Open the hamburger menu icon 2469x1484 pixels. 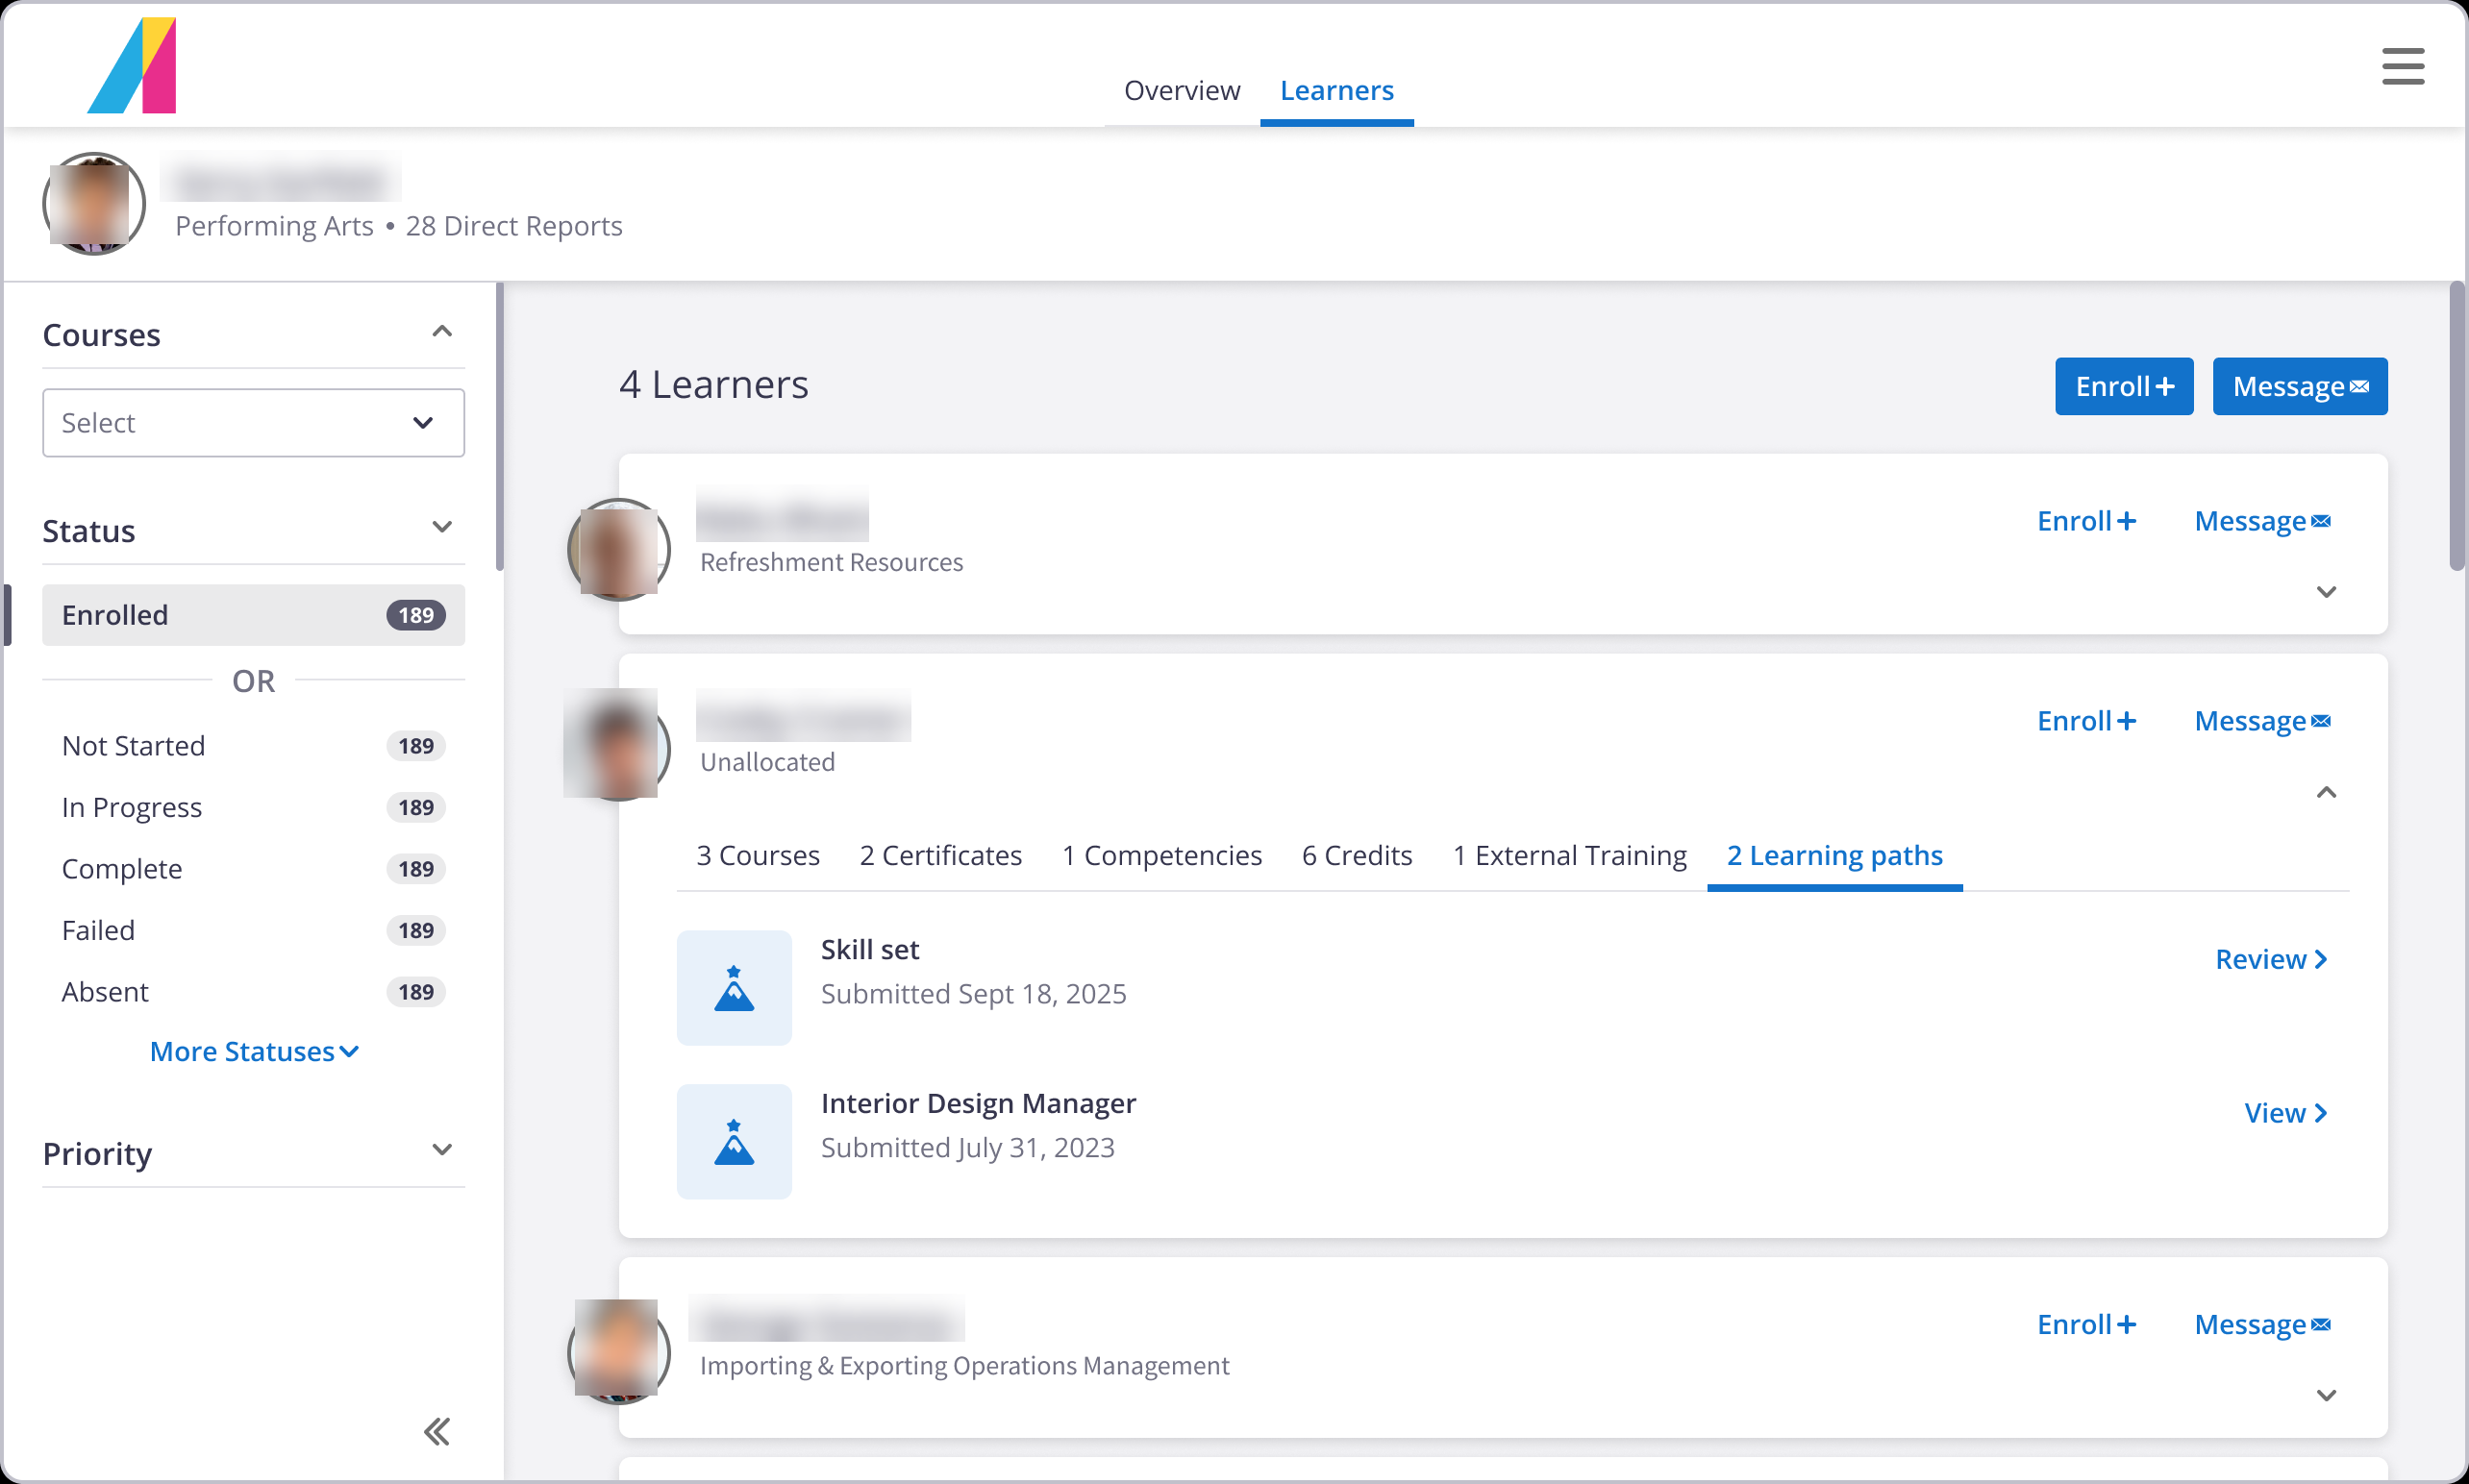point(2402,66)
